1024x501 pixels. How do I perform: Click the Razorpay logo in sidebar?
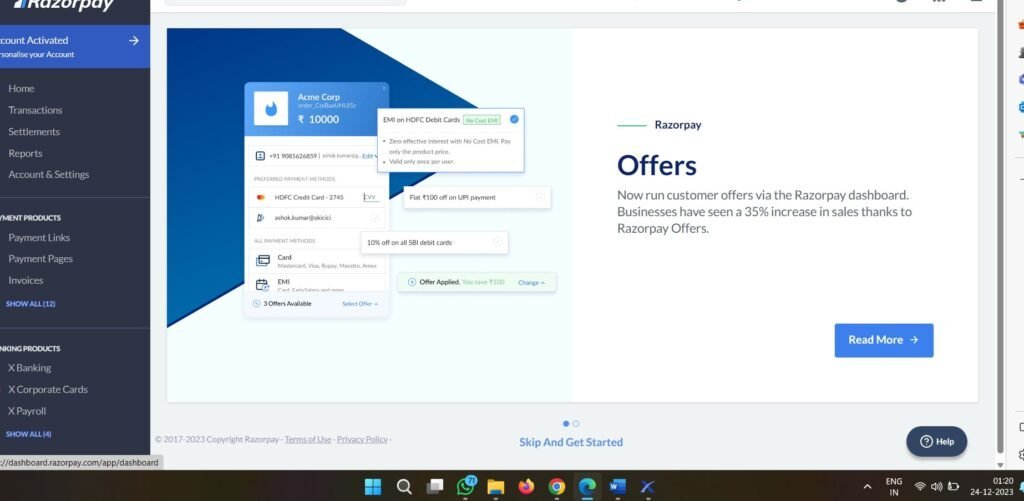pos(63,5)
